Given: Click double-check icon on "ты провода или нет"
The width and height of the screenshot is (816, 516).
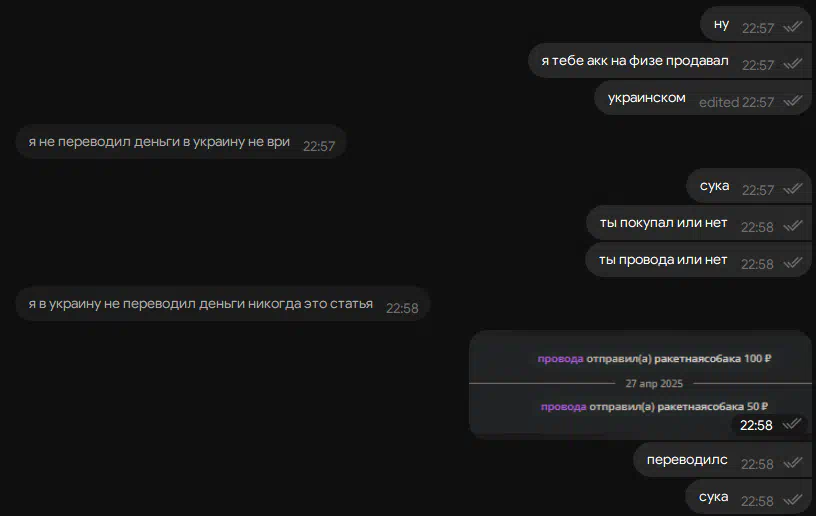Looking at the screenshot, I should pos(793,263).
